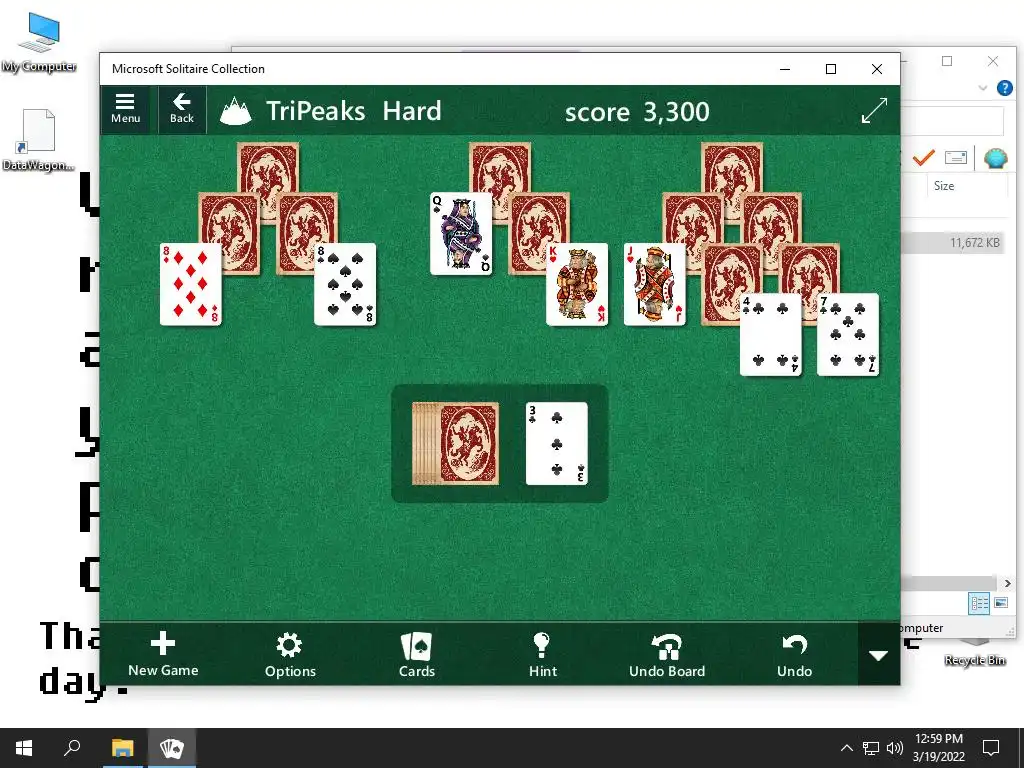
Task: Request a Hint with the lightbulb
Action: click(x=542, y=654)
